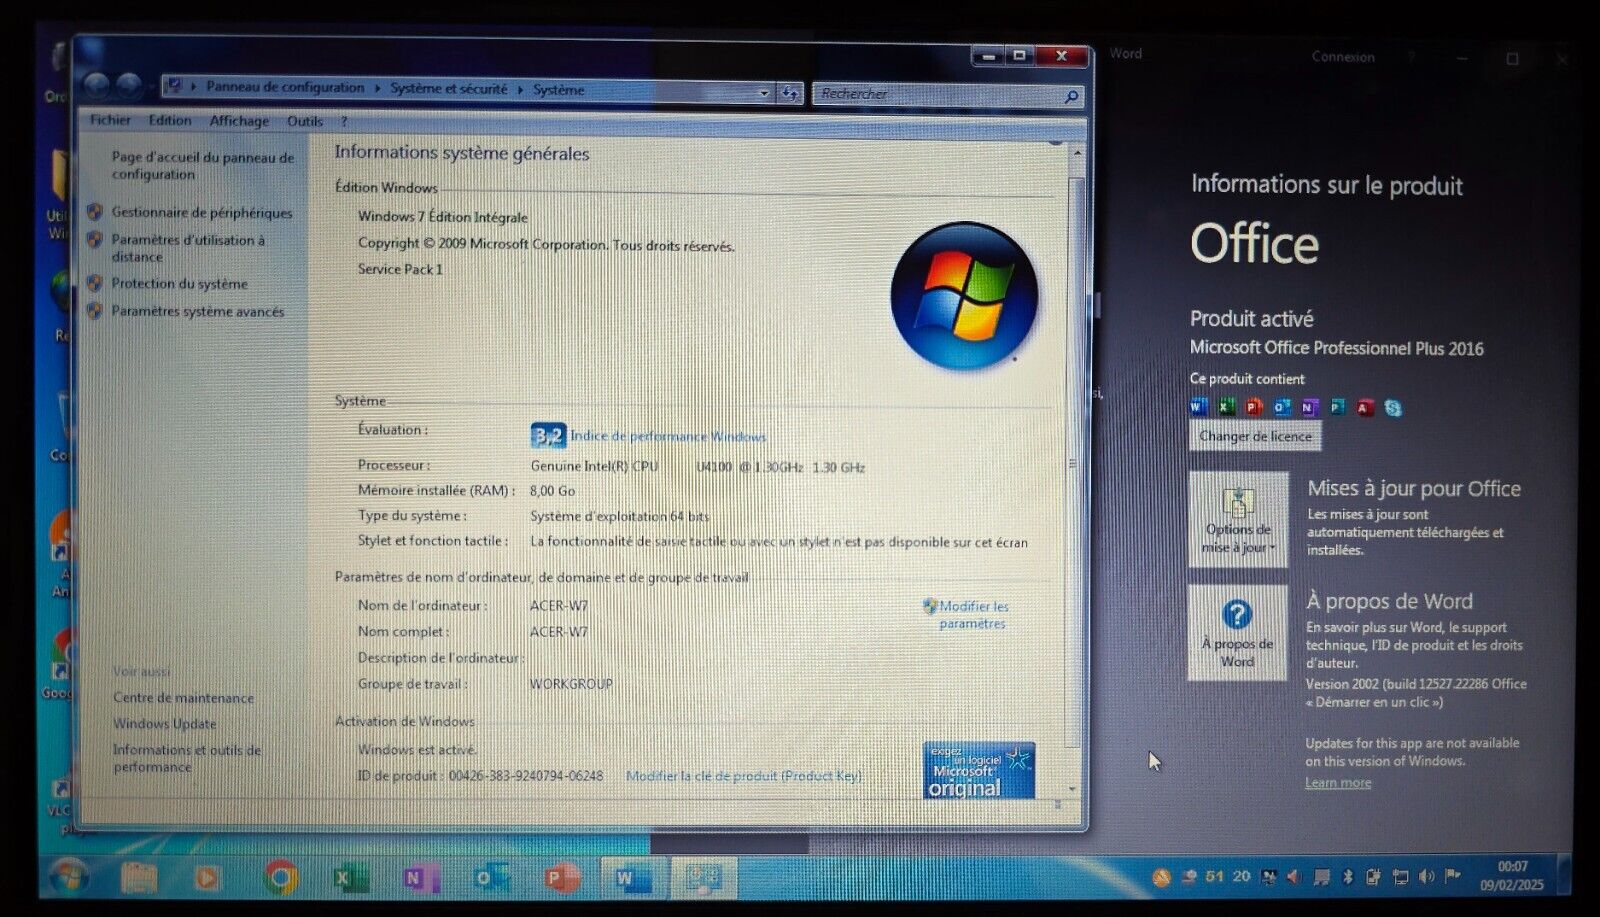Click the Skype icon under Ce produit contient
The width and height of the screenshot is (1600, 917).
pos(1393,407)
